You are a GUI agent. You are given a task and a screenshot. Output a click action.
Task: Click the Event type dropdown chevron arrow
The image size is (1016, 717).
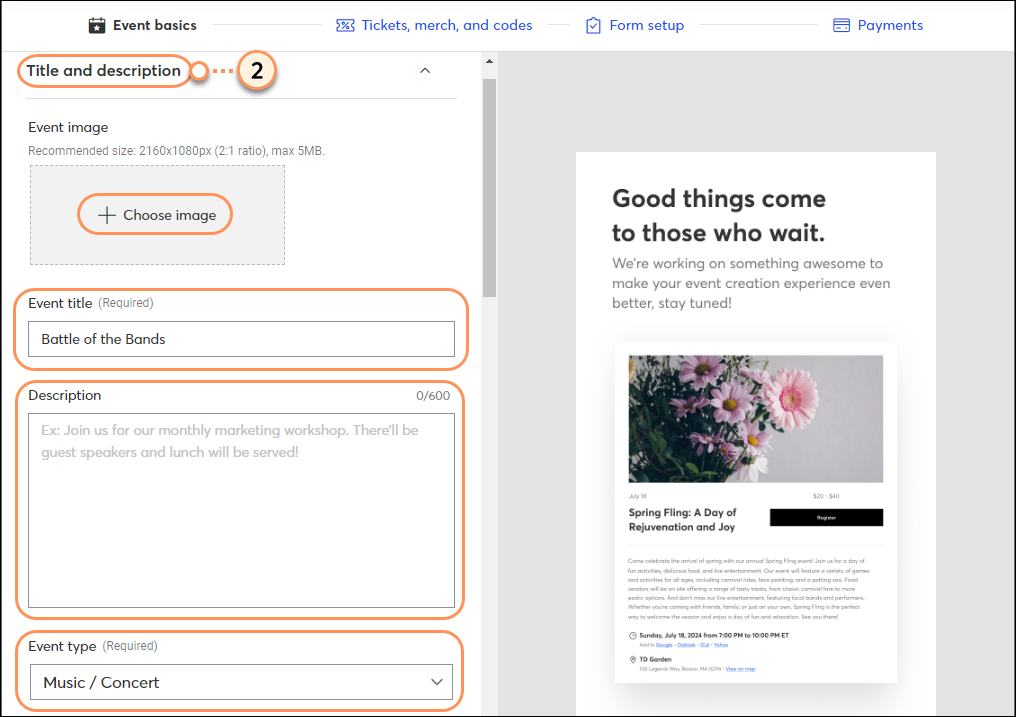[x=437, y=682]
